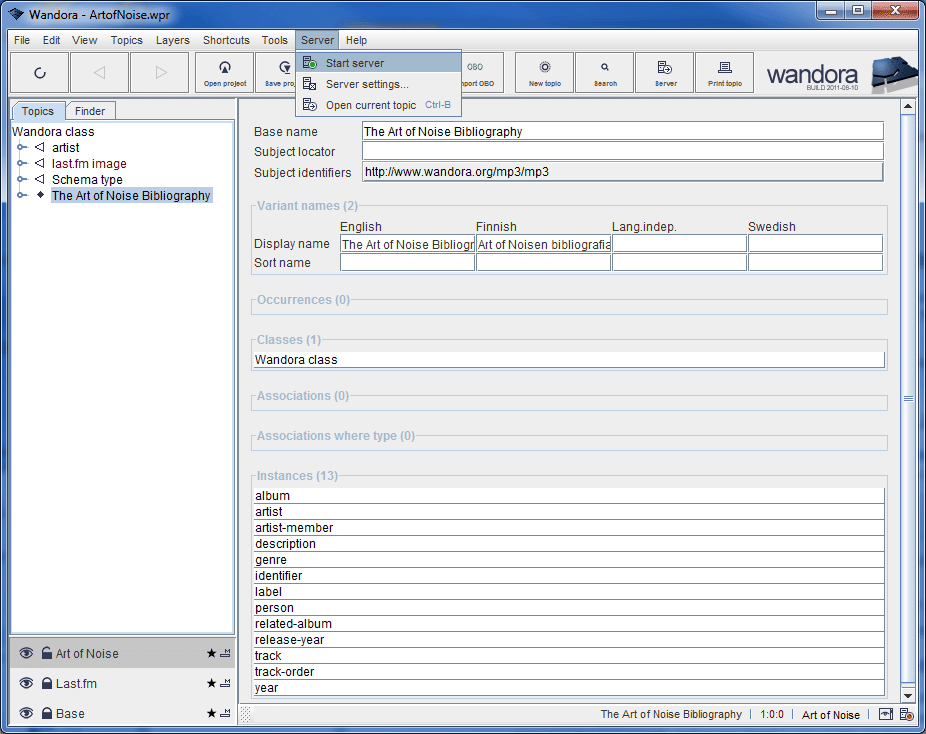This screenshot has width=926, height=734.
Task: Choose Start server from the Server menu
Action: [x=354, y=63]
